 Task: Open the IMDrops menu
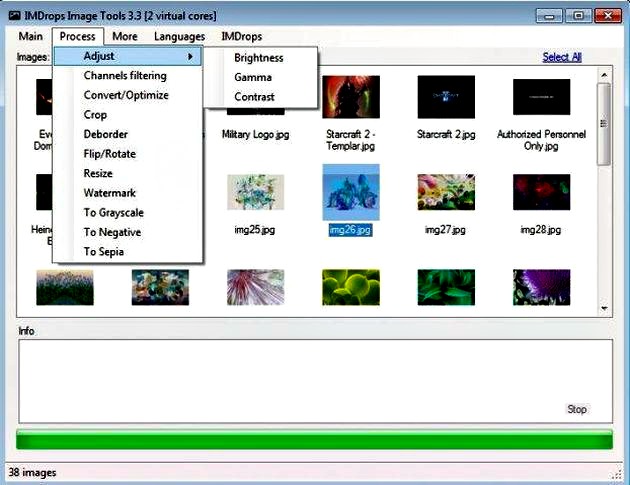[241, 37]
